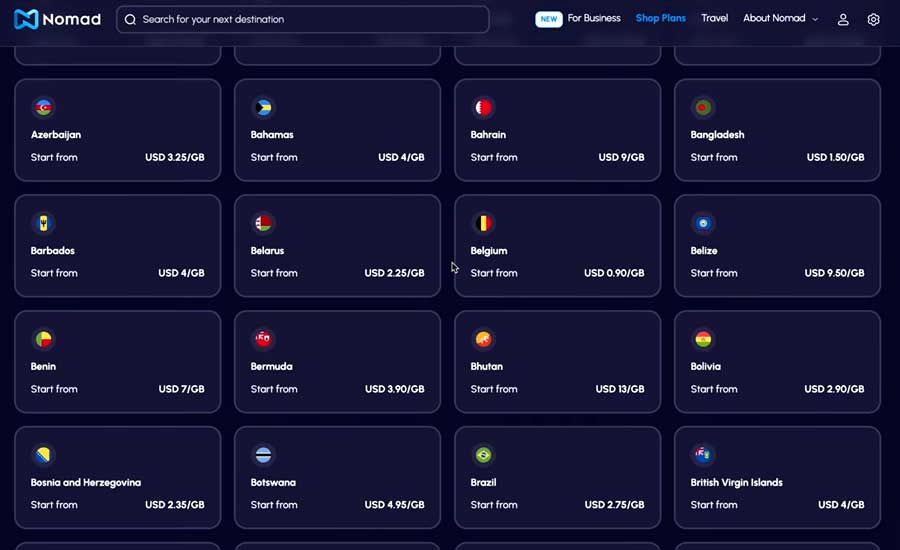Viewport: 900px width, 550px height.
Task: Open the Travel menu item
Action: coord(715,18)
